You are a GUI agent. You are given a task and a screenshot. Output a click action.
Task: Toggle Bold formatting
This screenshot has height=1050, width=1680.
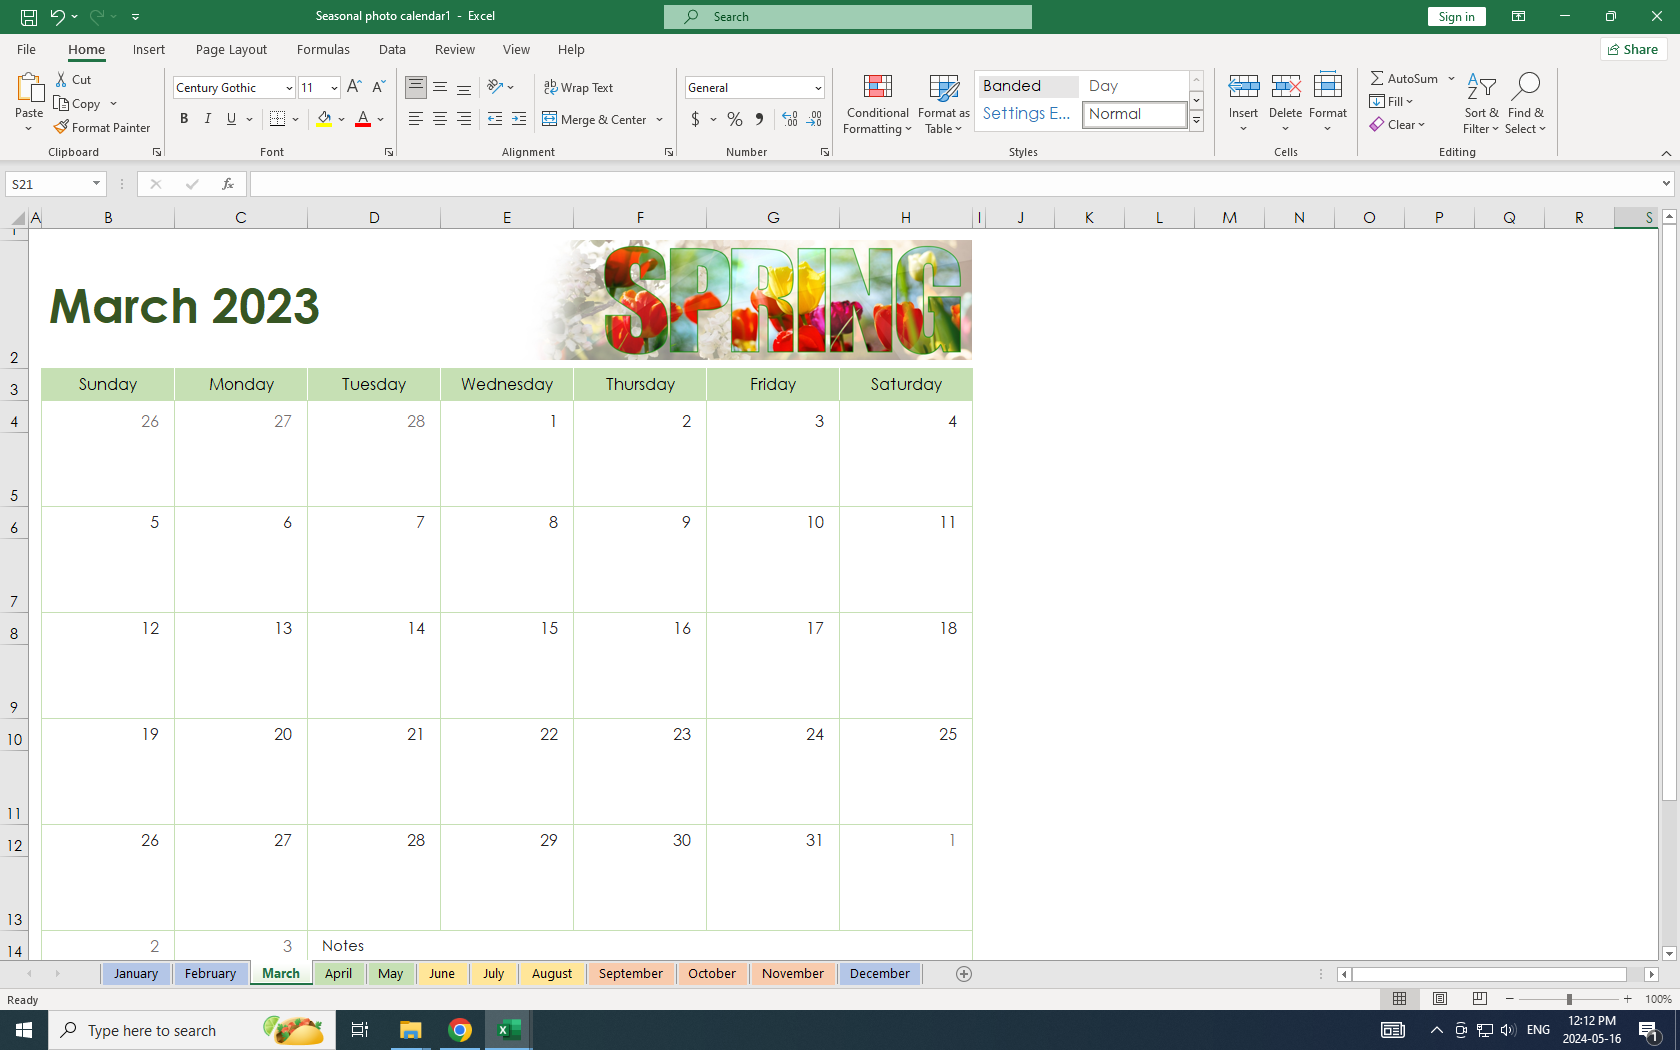point(184,120)
